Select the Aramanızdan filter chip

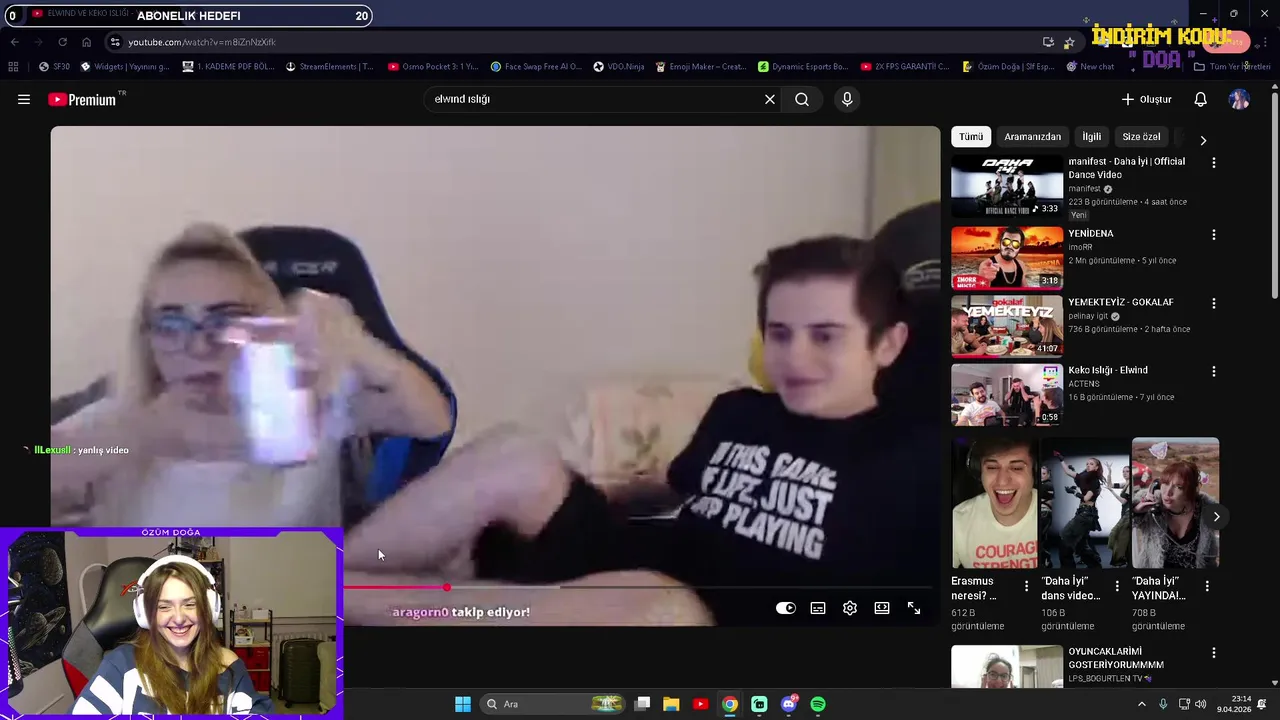(1032, 137)
